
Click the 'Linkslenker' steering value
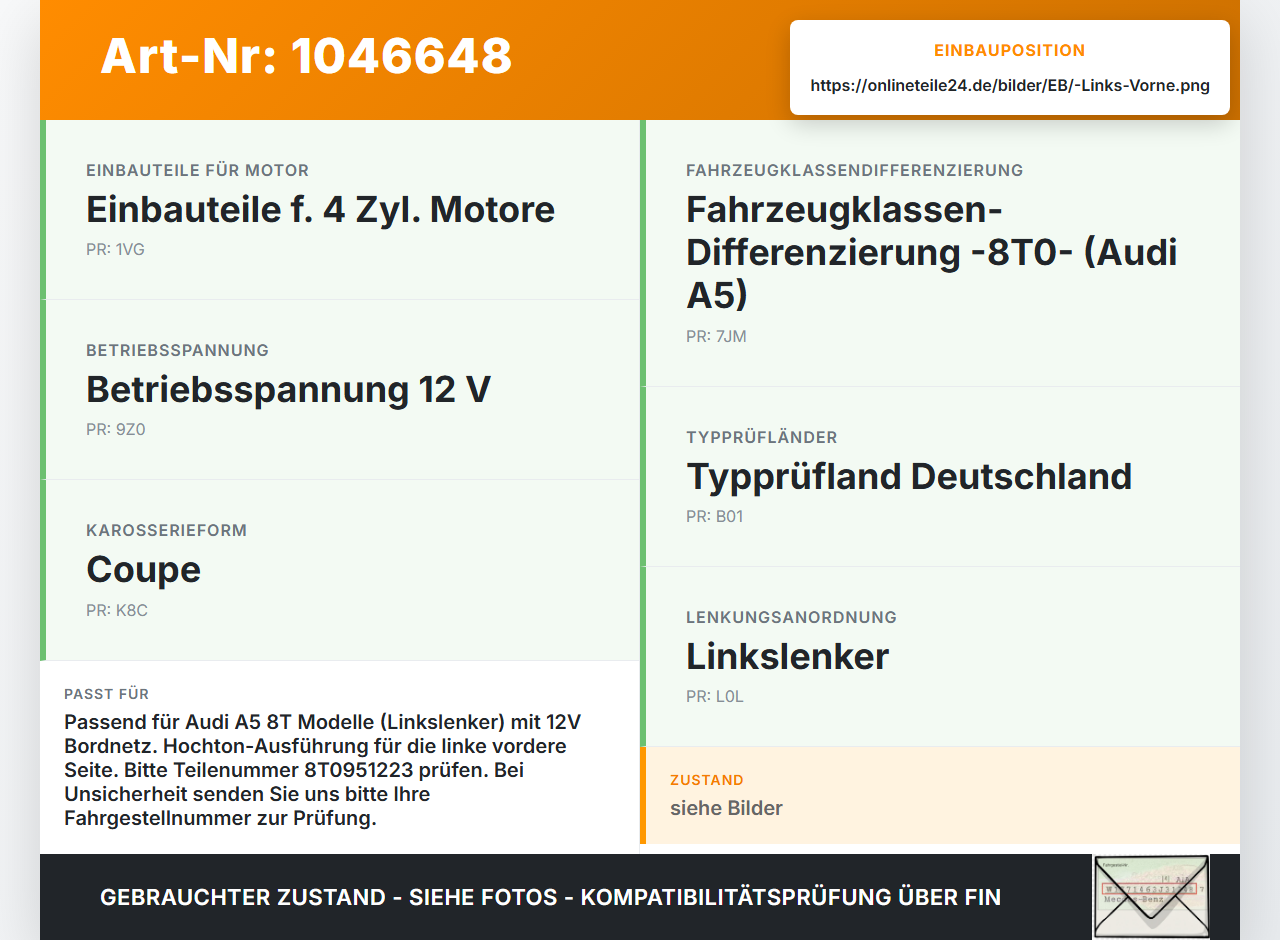coord(787,656)
